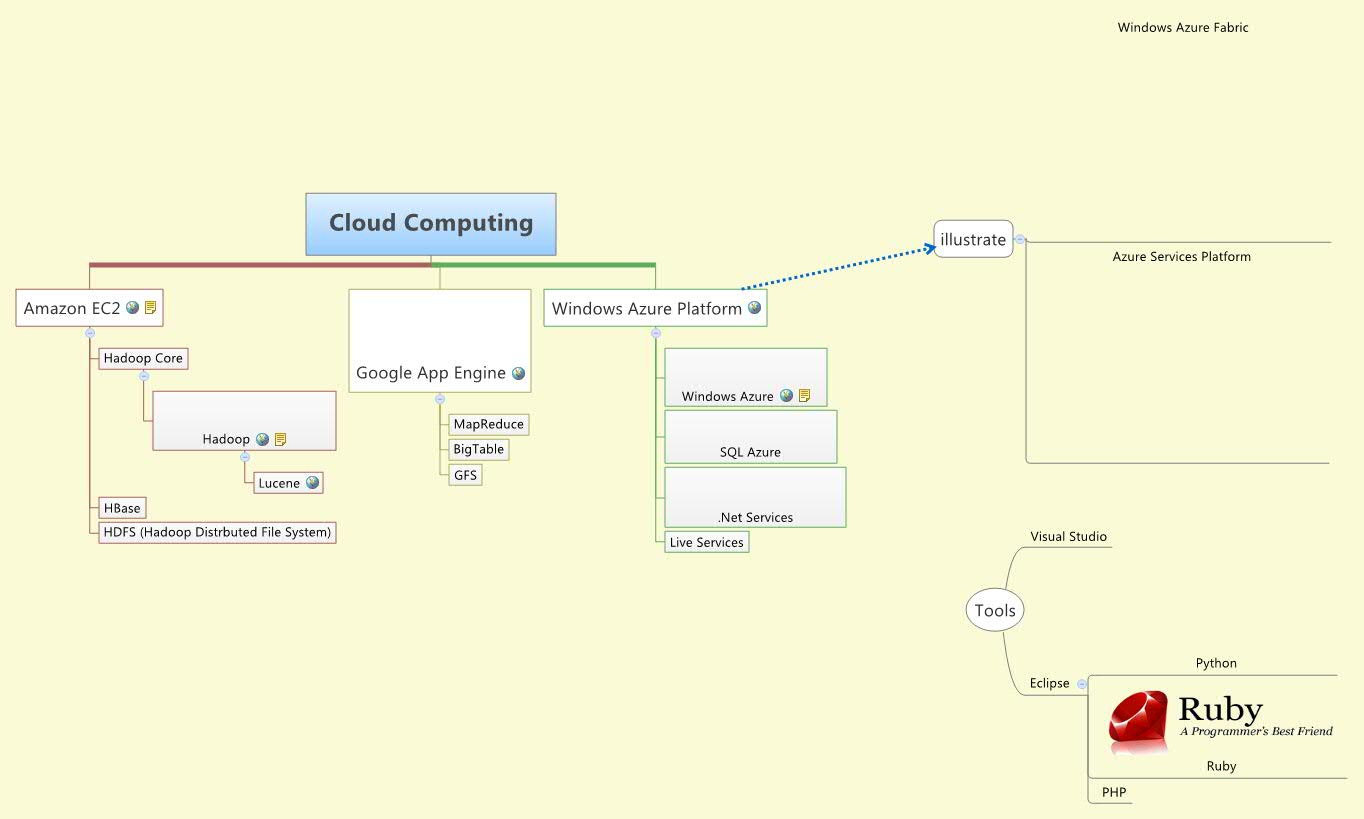Open the globe hyperlink on the Lucene node
Image resolution: width=1364 pixels, height=819 pixels.
[312, 482]
